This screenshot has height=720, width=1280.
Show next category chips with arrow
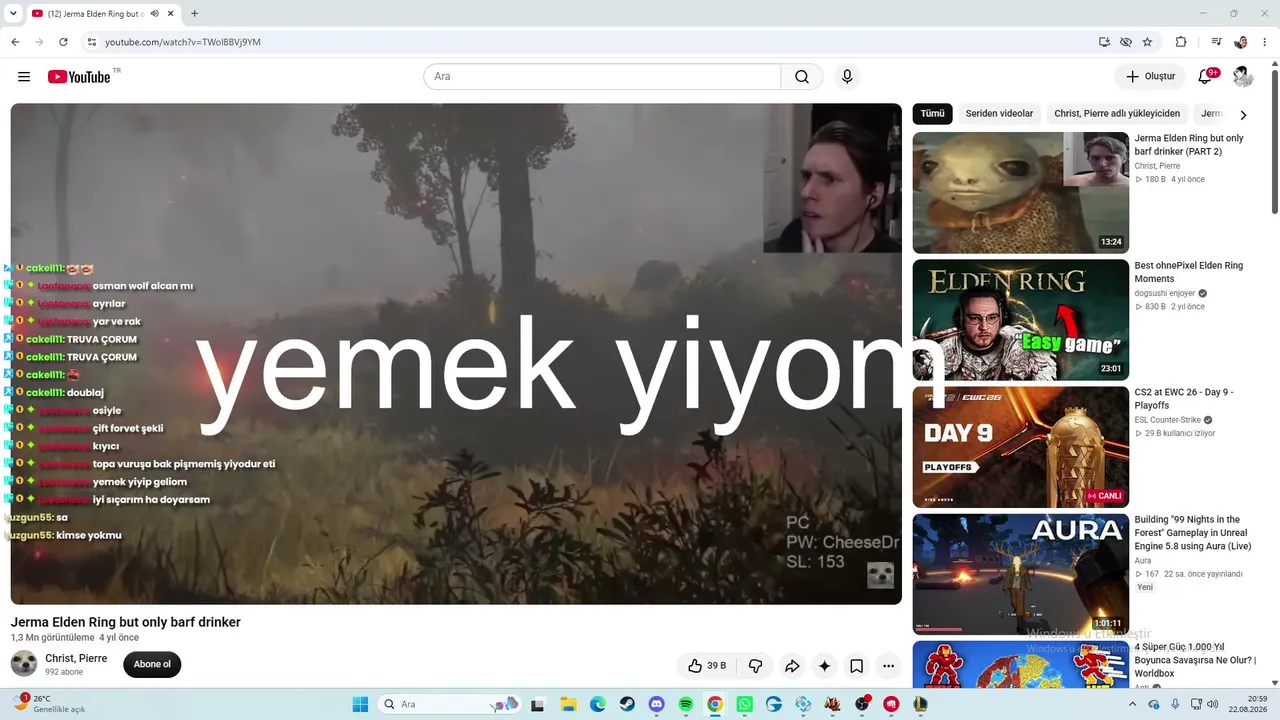tap(1243, 115)
